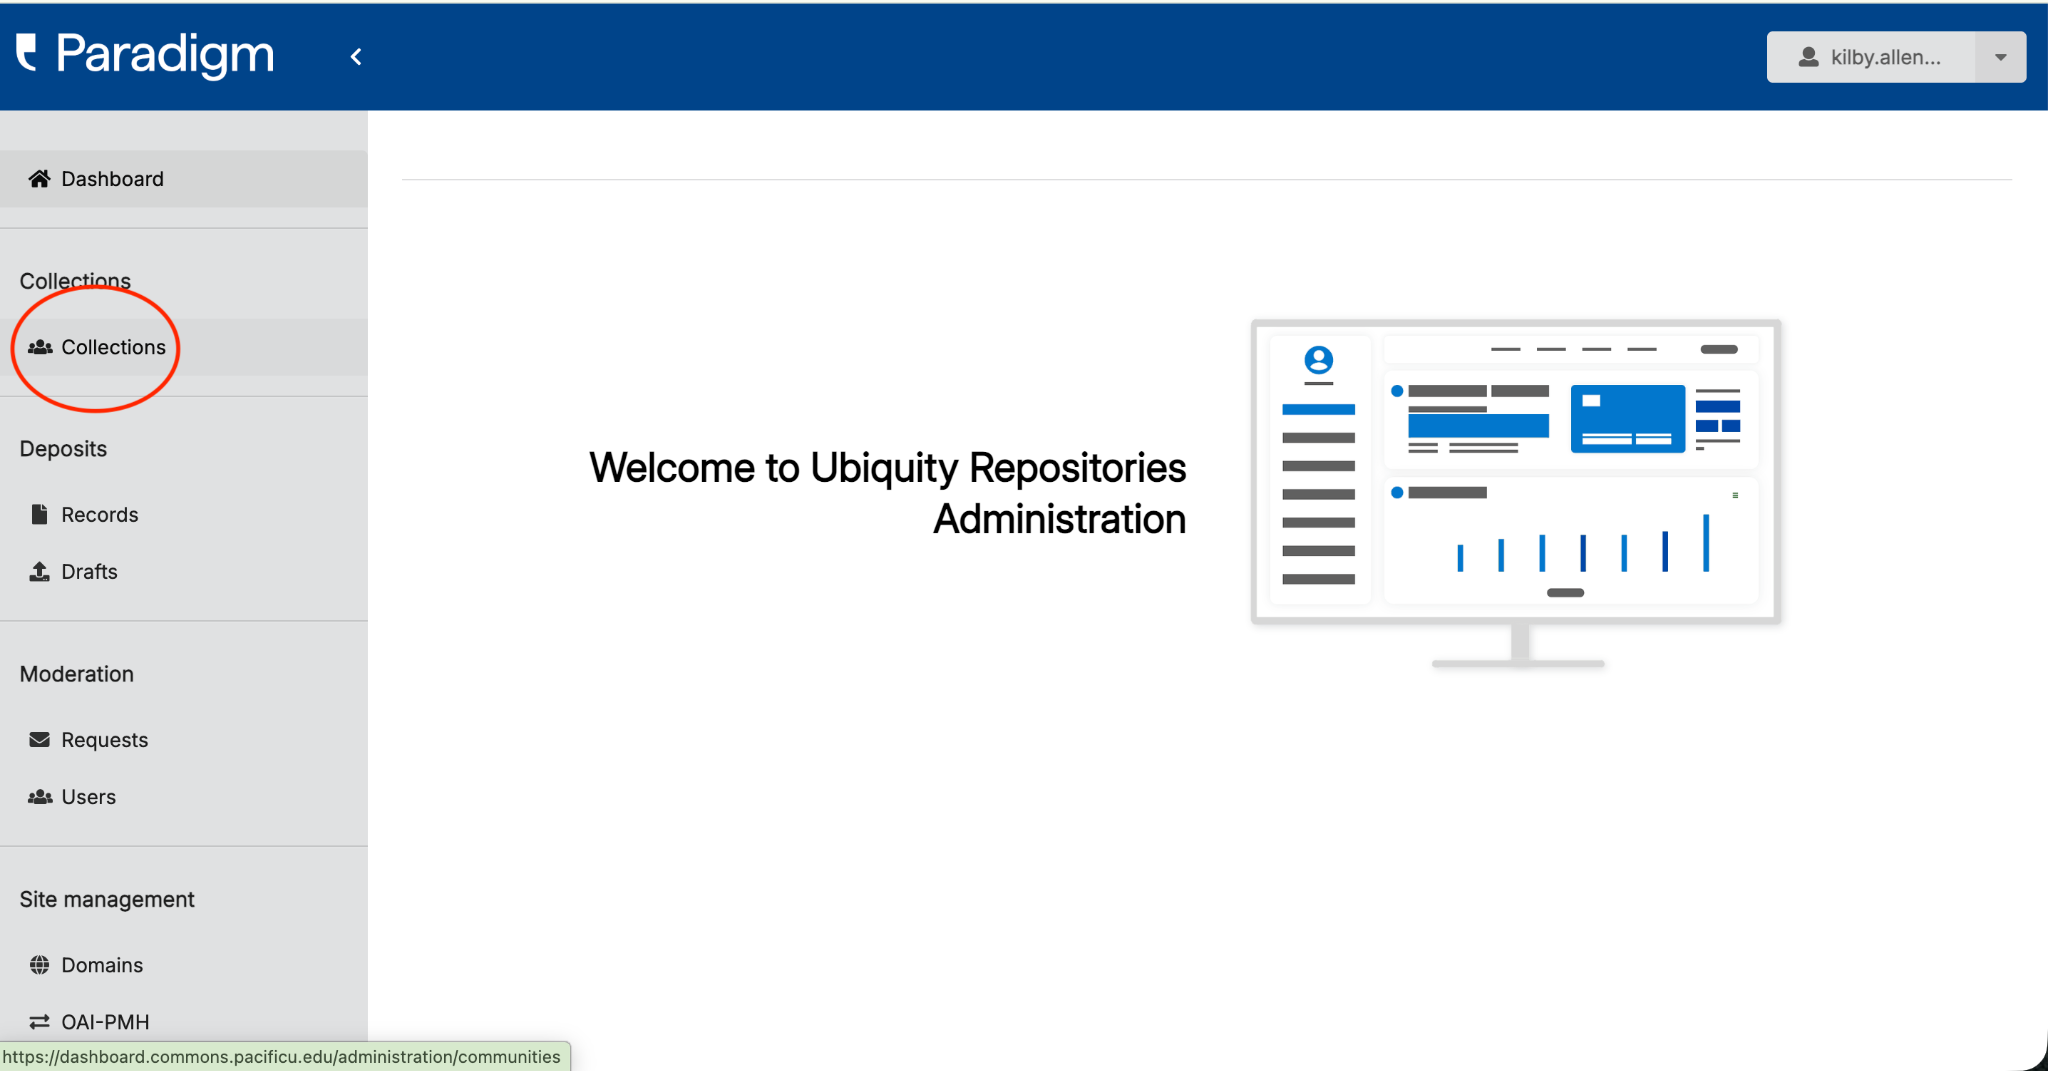The height and width of the screenshot is (1071, 2048).
Task: Open the OAI-PMH settings link
Action: click(x=184, y=1022)
